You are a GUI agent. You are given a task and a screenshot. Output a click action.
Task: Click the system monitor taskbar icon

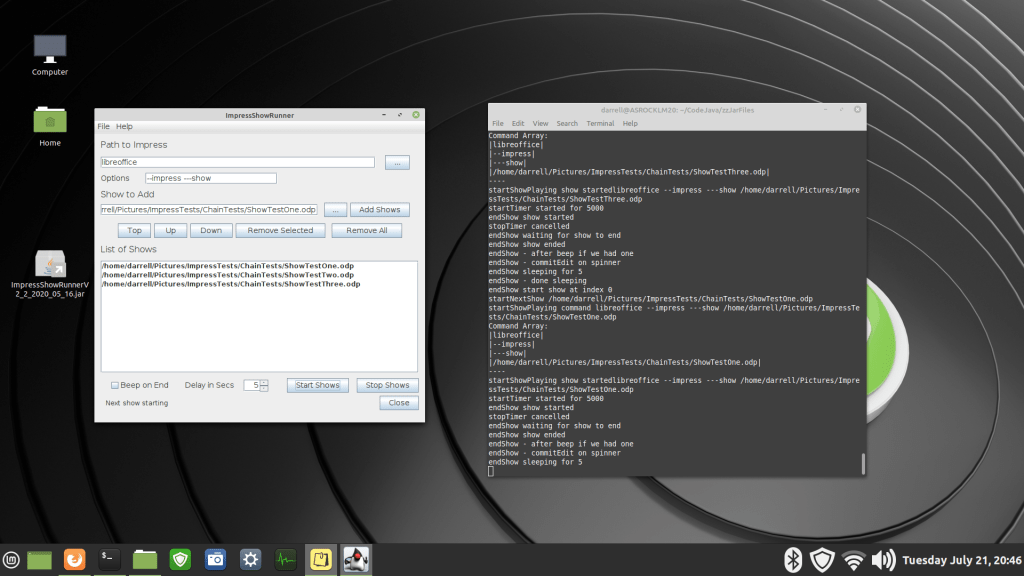point(286,560)
